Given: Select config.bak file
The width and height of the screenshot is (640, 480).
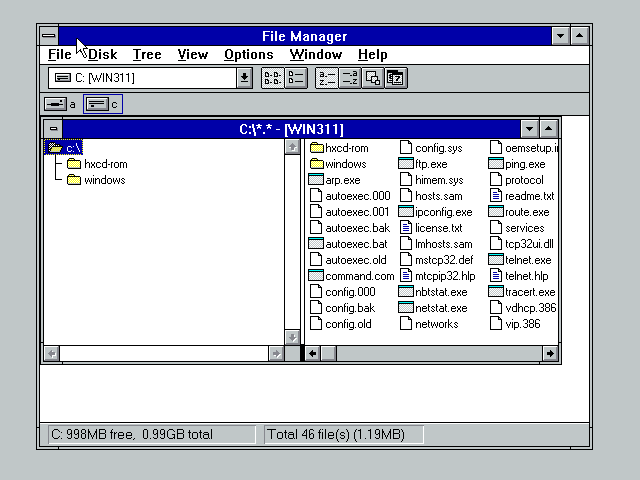Looking at the screenshot, I should tap(342, 308).
